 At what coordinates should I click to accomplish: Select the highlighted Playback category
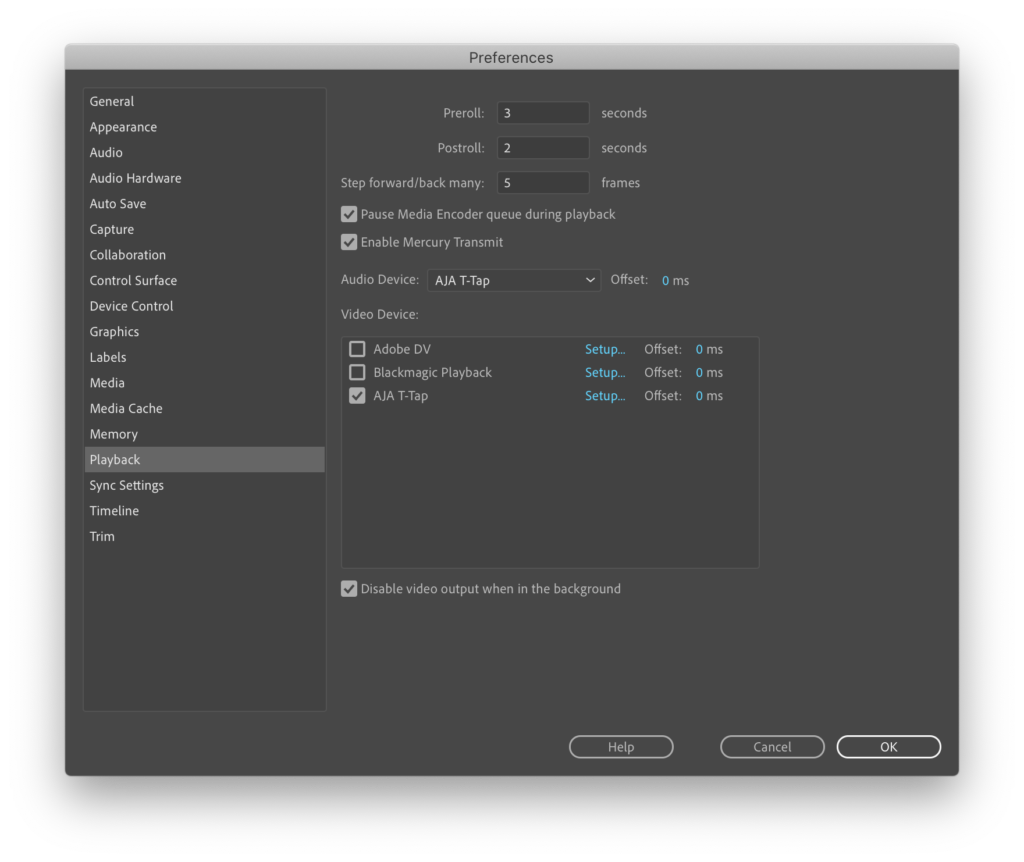click(204, 459)
